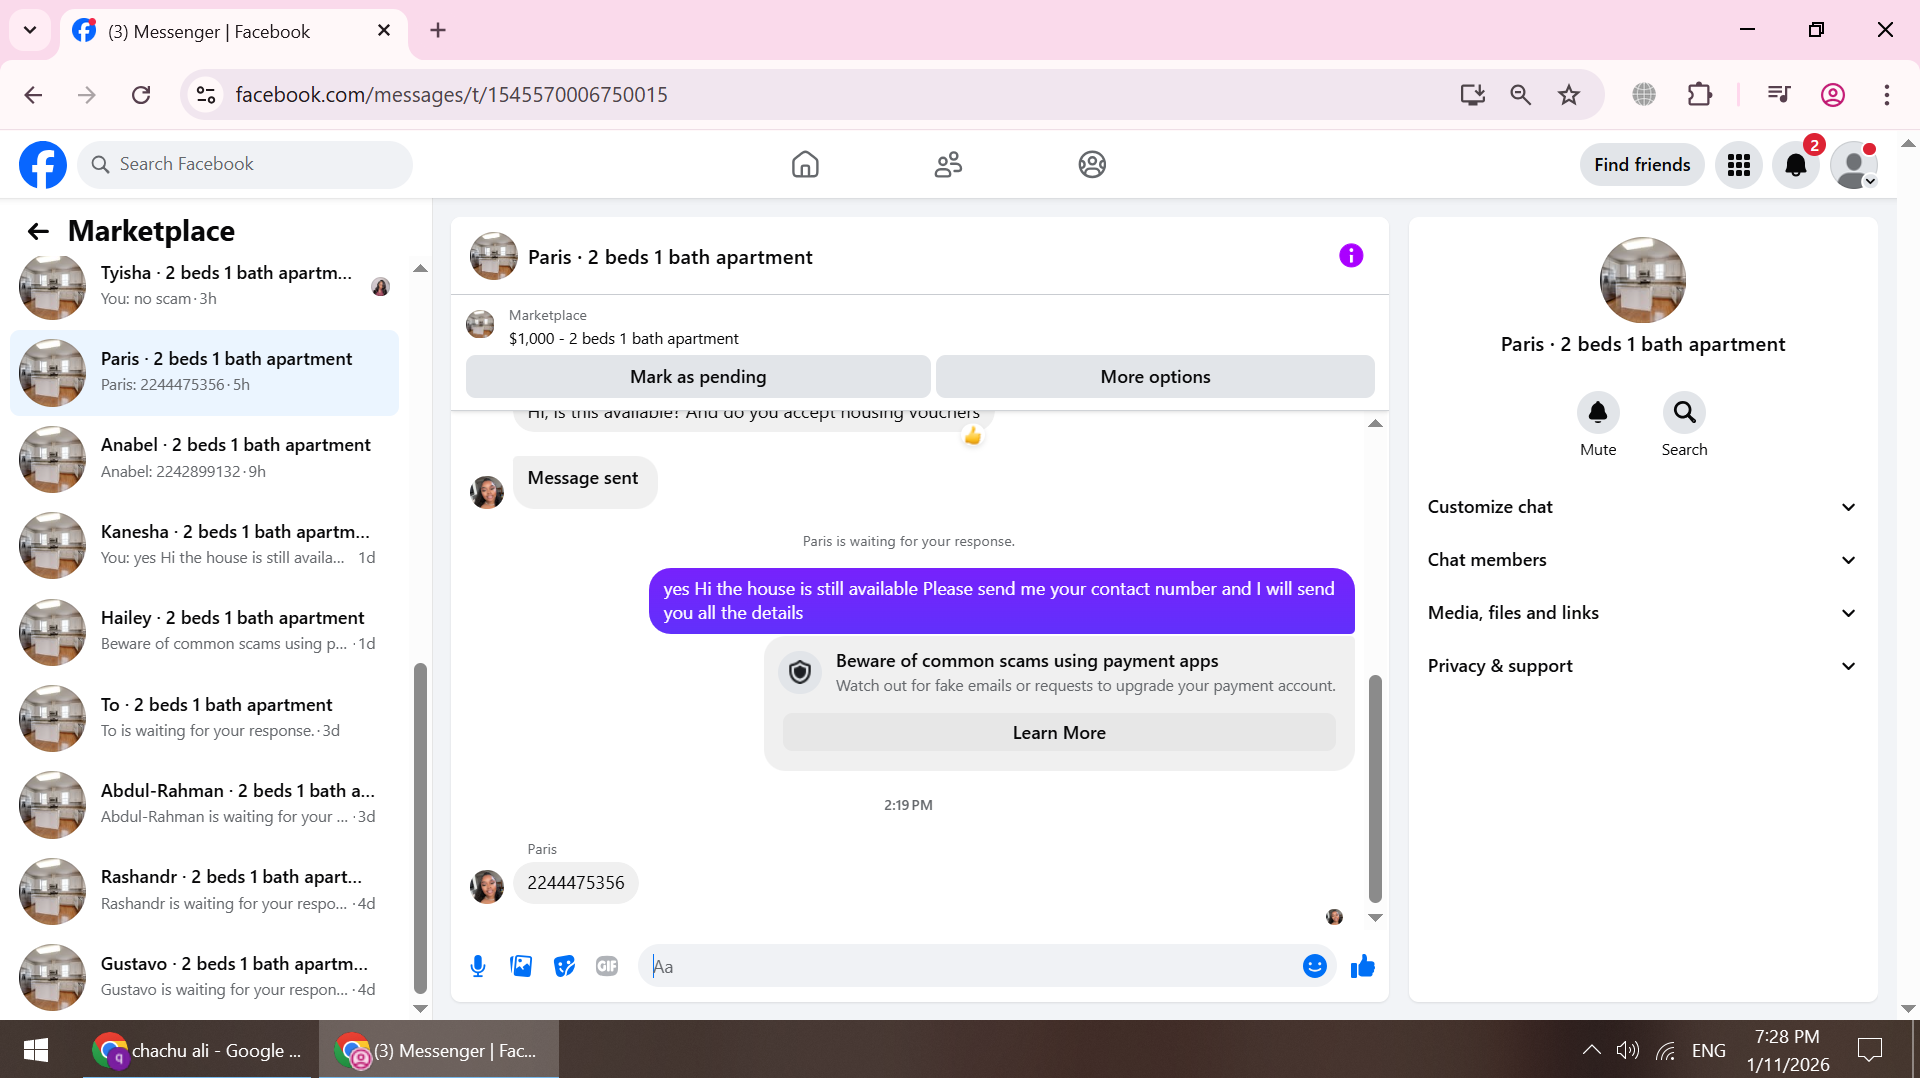1920x1078 pixels.
Task: Click the Search Facebook field
Action: pyautogui.click(x=245, y=165)
